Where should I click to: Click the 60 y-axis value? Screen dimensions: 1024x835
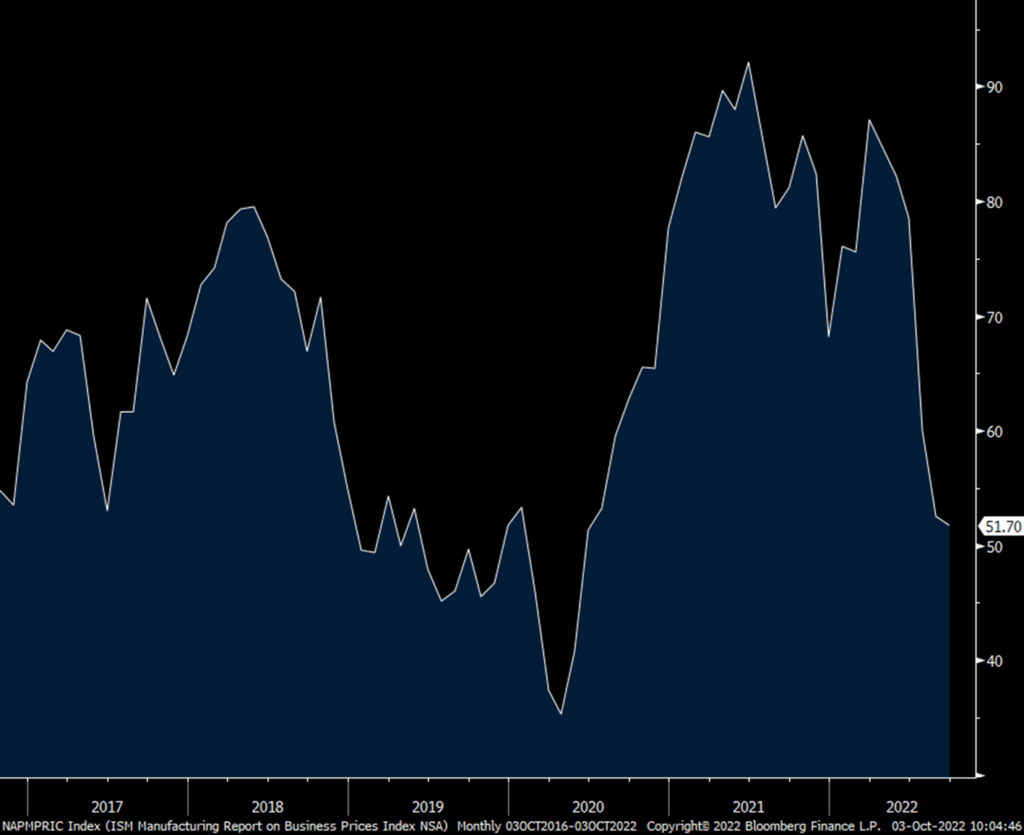point(994,432)
